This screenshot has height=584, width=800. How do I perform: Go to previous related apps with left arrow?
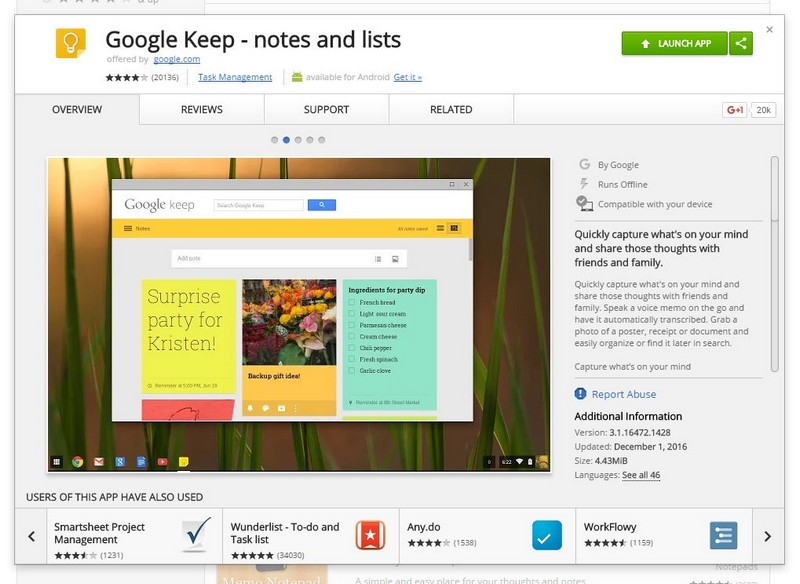[x=31, y=536]
